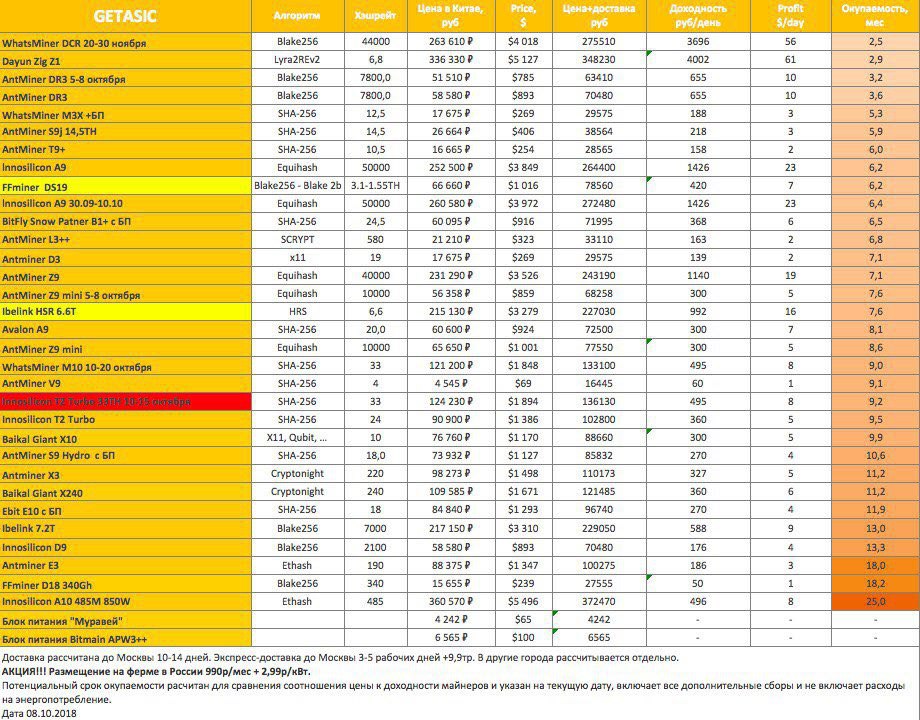Select the 'Antminer D3' cell
Screen dimensions: 920x720
point(126,258)
